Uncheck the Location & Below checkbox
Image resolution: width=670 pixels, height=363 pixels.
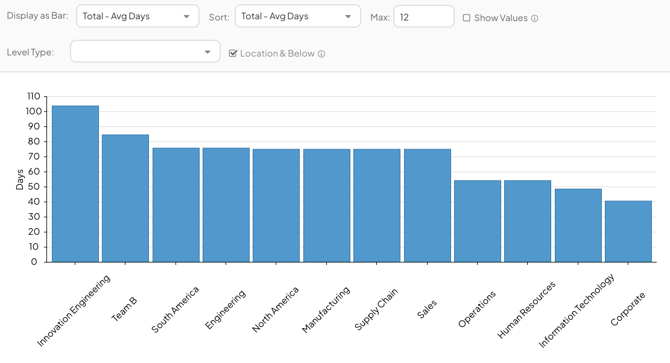point(233,53)
